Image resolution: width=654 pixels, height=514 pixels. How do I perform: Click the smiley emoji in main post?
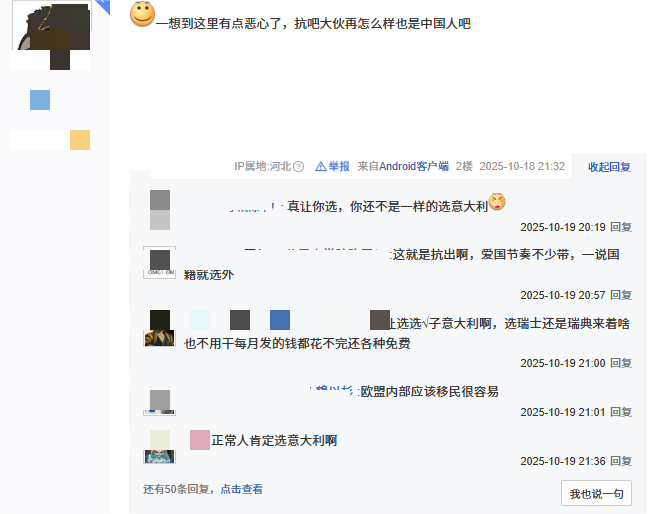point(143,14)
